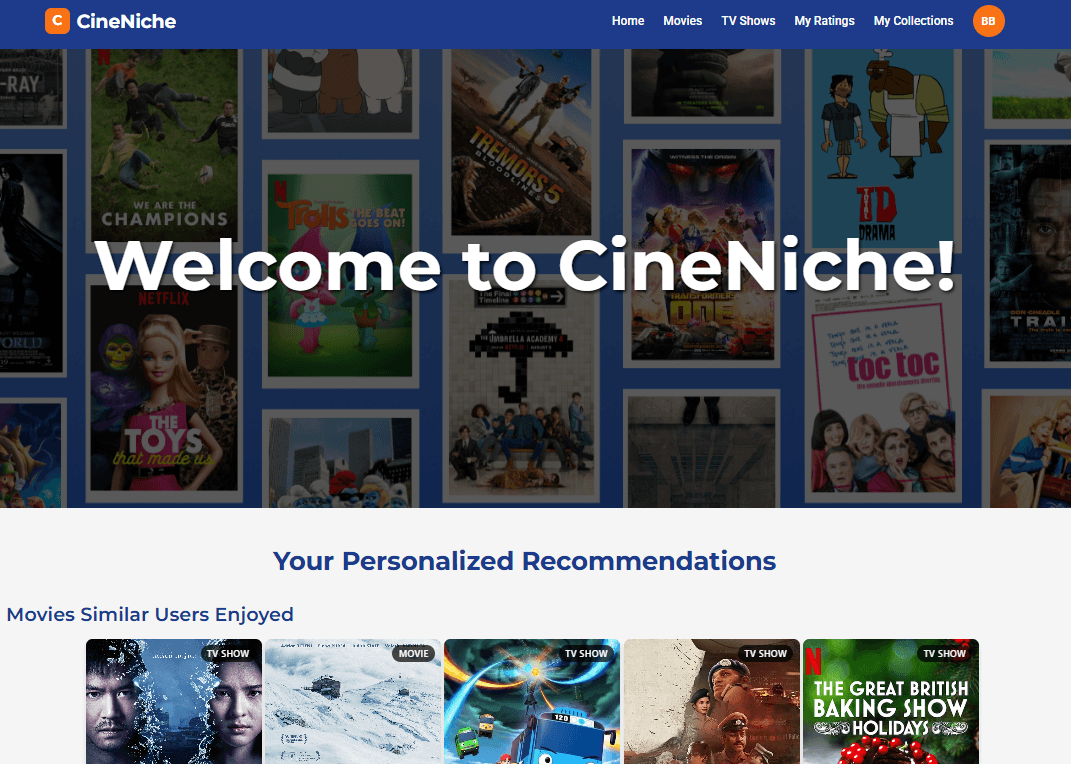Open My Collections page
This screenshot has width=1071, height=764.
click(x=913, y=21)
